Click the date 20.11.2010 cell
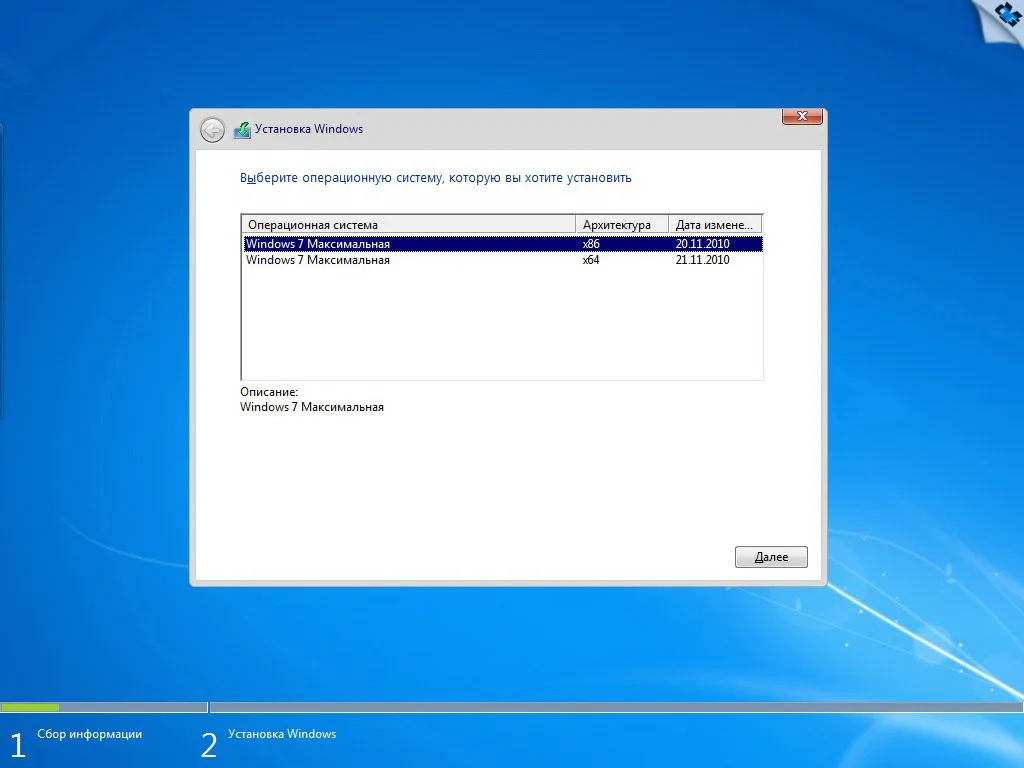Screen dimensions: 1024x768 pos(703,244)
